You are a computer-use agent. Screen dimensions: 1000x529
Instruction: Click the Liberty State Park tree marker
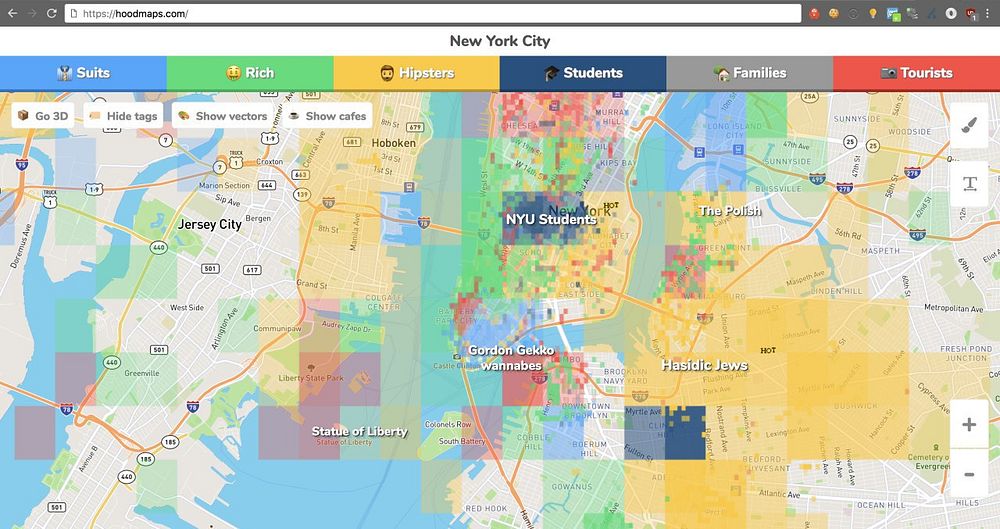click(311, 368)
